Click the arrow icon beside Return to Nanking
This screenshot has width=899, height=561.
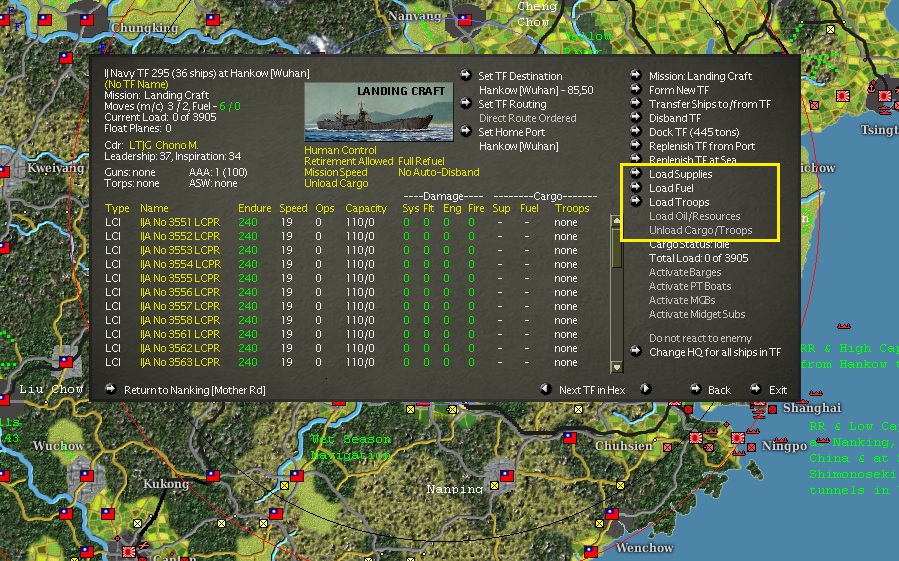click(111, 390)
